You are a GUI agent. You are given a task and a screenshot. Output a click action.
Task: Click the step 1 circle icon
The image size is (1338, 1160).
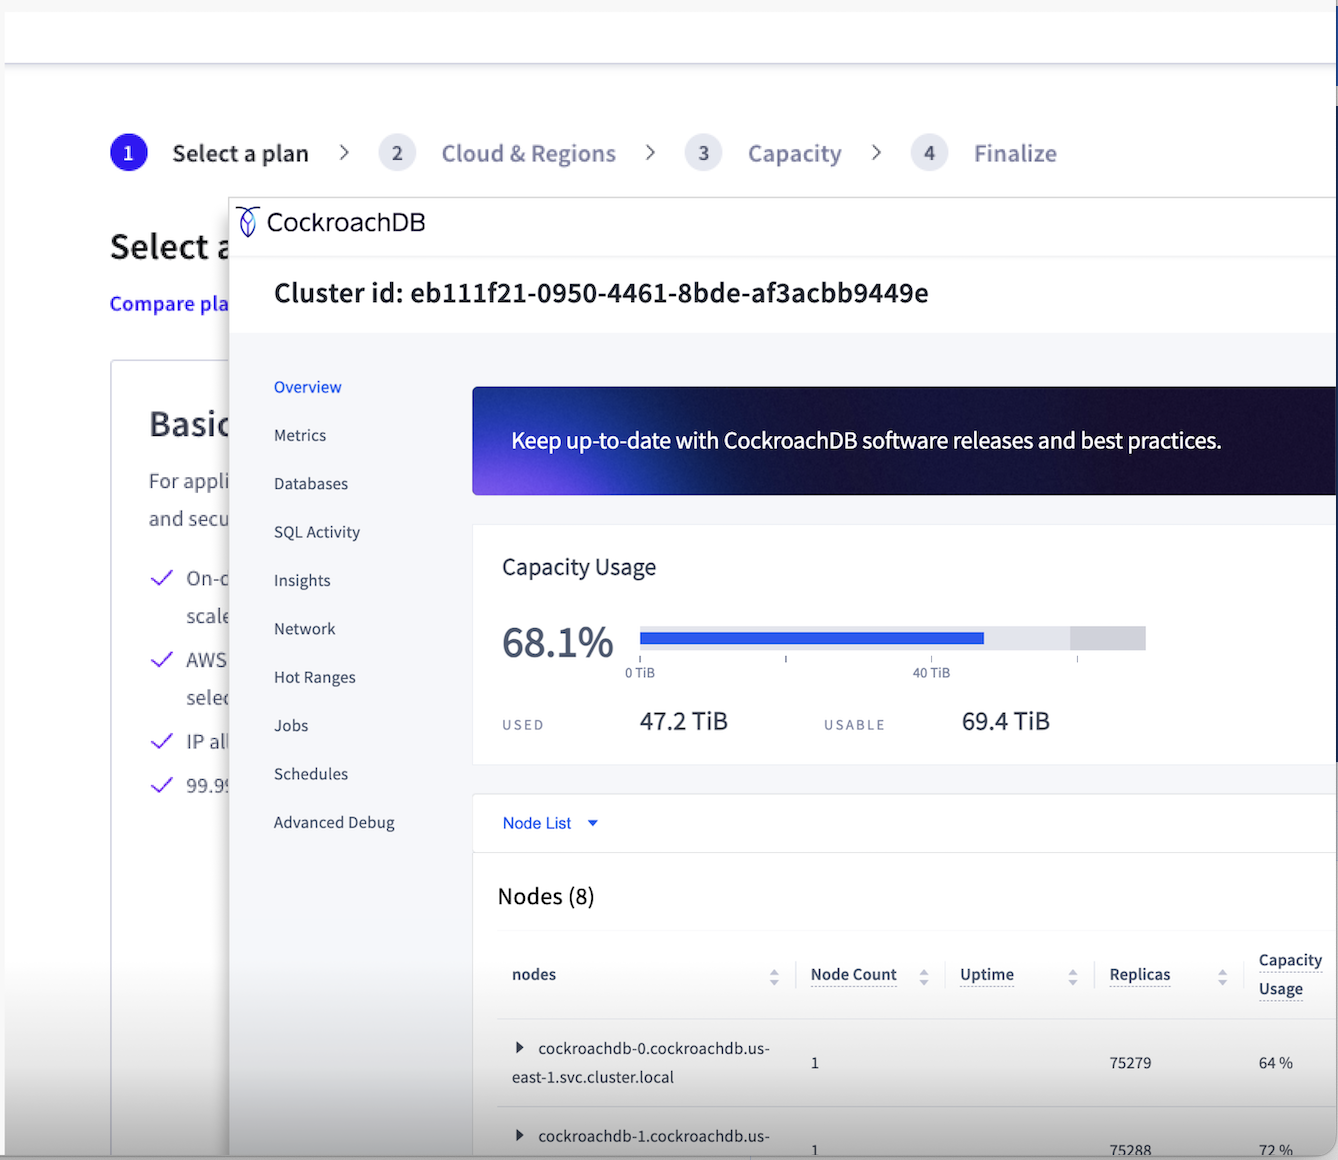pyautogui.click(x=129, y=153)
